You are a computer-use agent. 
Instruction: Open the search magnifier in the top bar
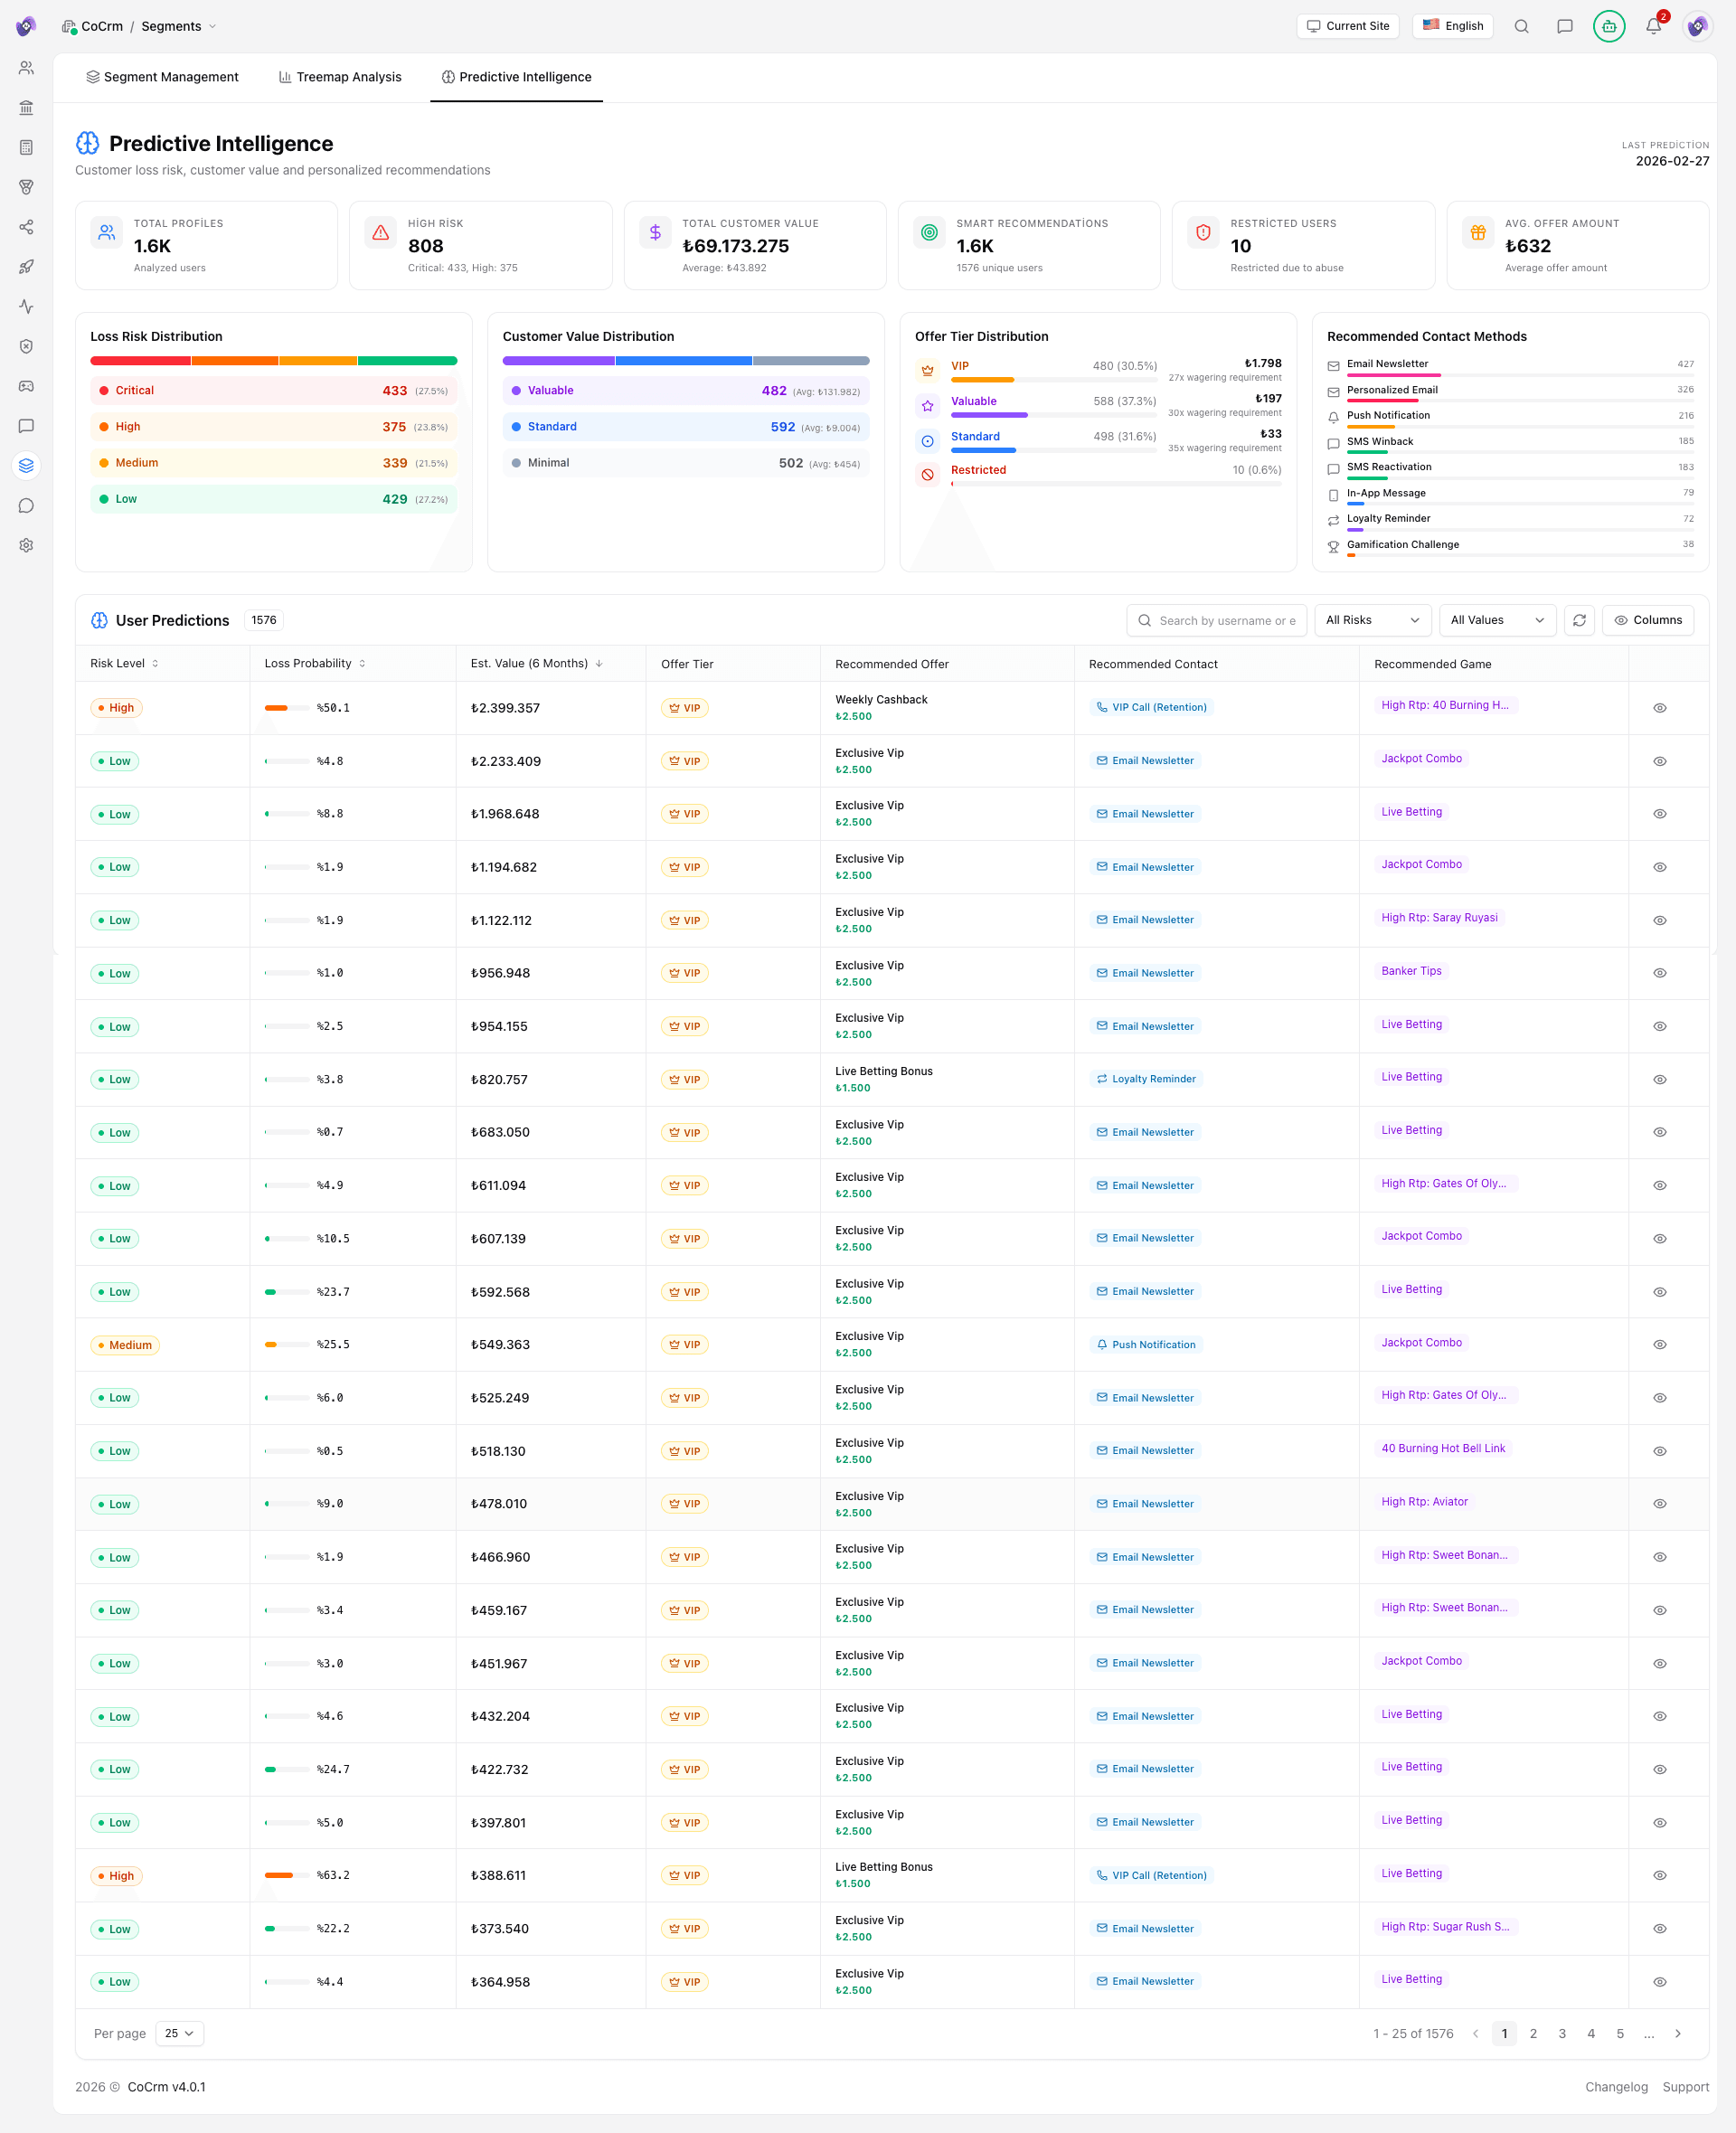point(1521,26)
